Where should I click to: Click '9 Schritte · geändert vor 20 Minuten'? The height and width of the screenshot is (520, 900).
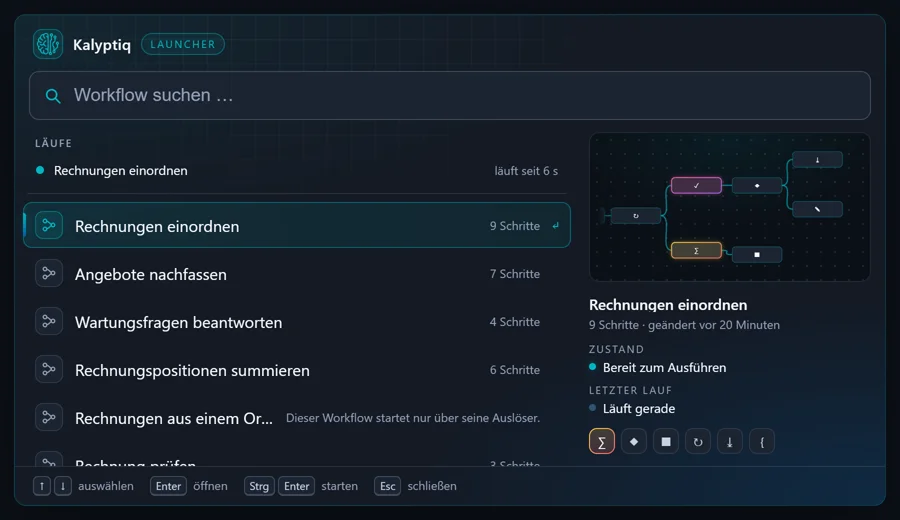pos(684,325)
